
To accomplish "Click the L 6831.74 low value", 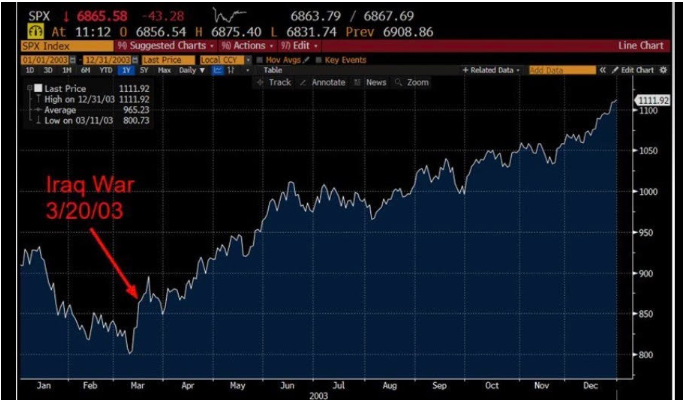I will coord(305,32).
